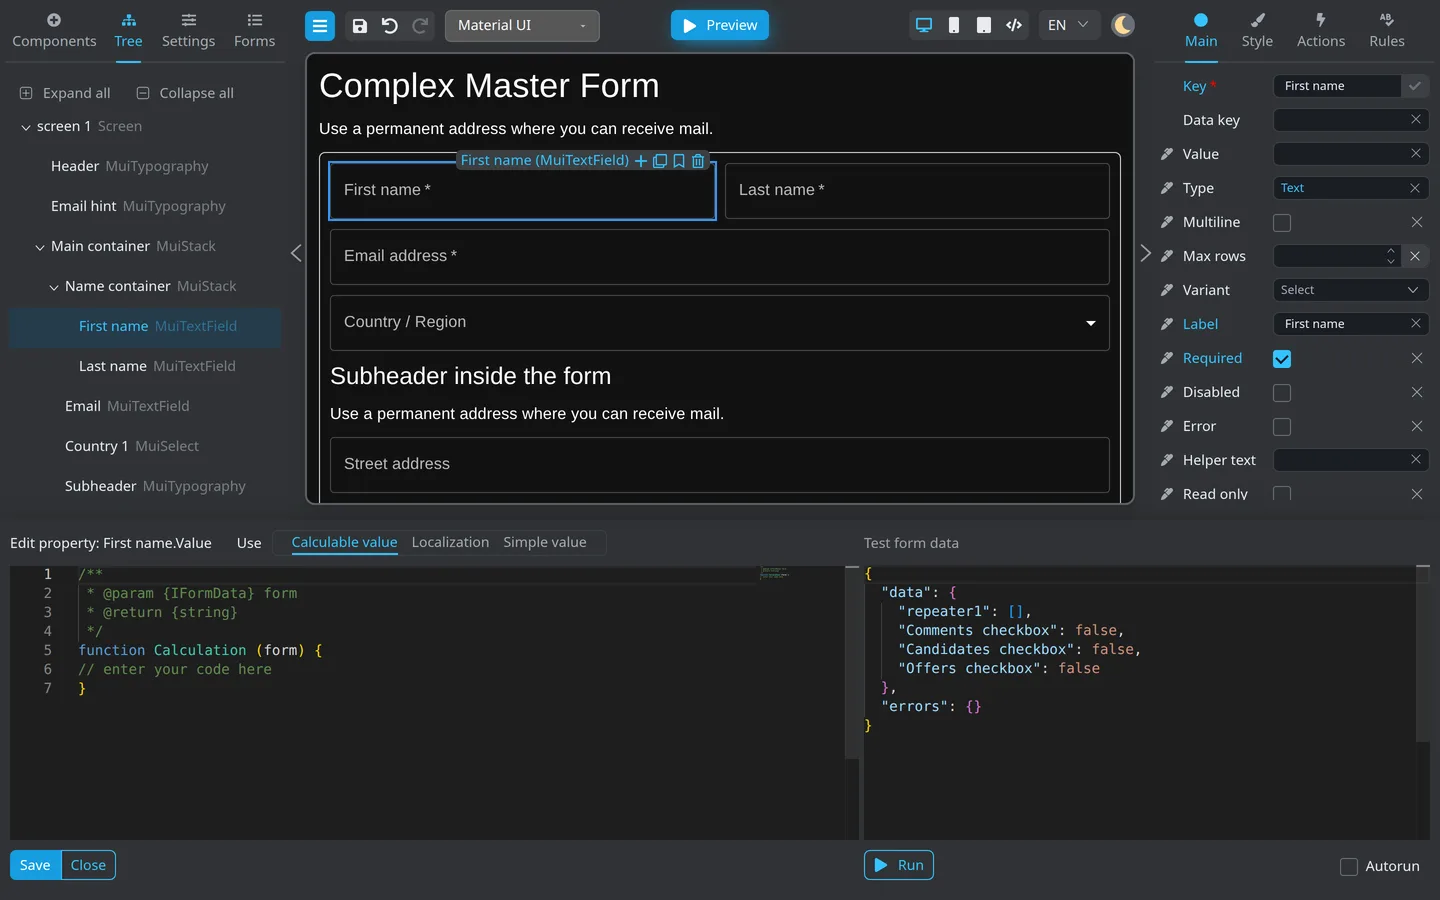
Task: Open the Style properties tab
Action: point(1257,31)
